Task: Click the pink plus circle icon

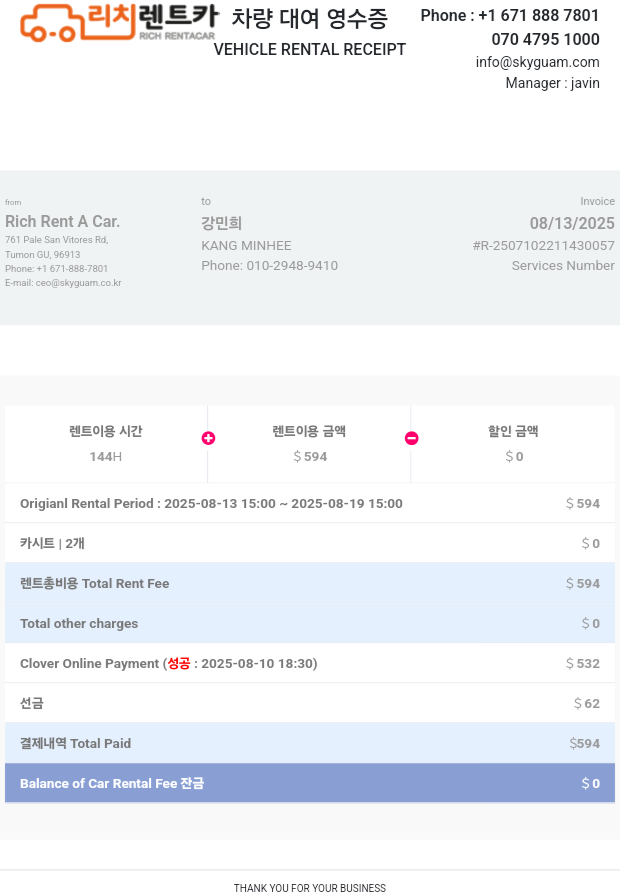Action: [208, 438]
